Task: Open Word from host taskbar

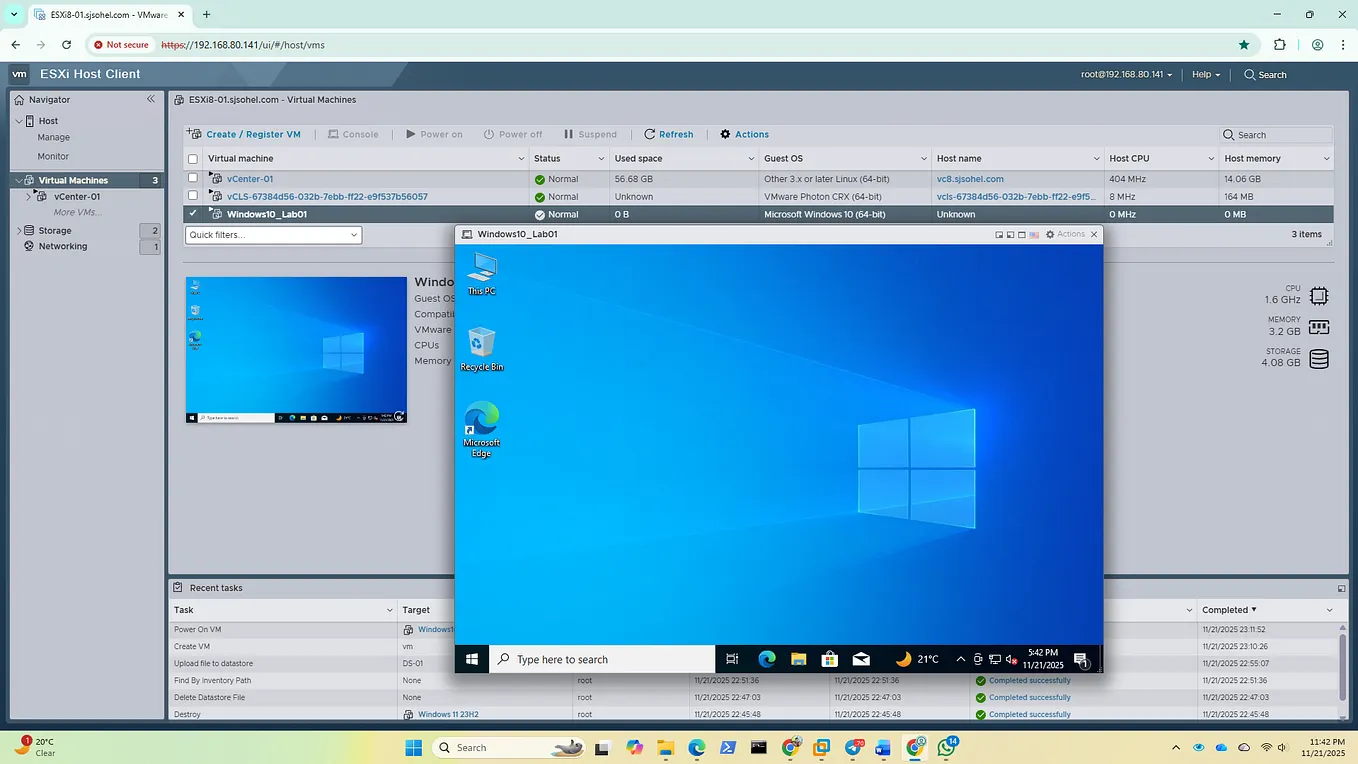Action: pyautogui.click(x=883, y=747)
